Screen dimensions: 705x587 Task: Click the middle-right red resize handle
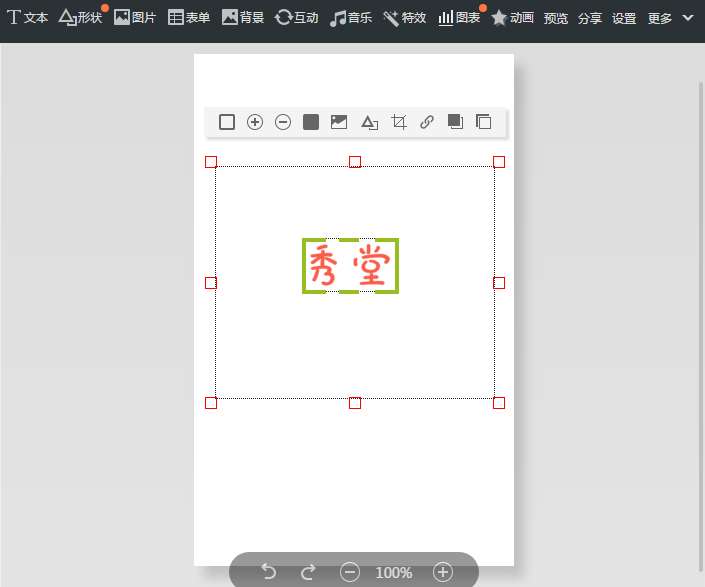coord(499,283)
